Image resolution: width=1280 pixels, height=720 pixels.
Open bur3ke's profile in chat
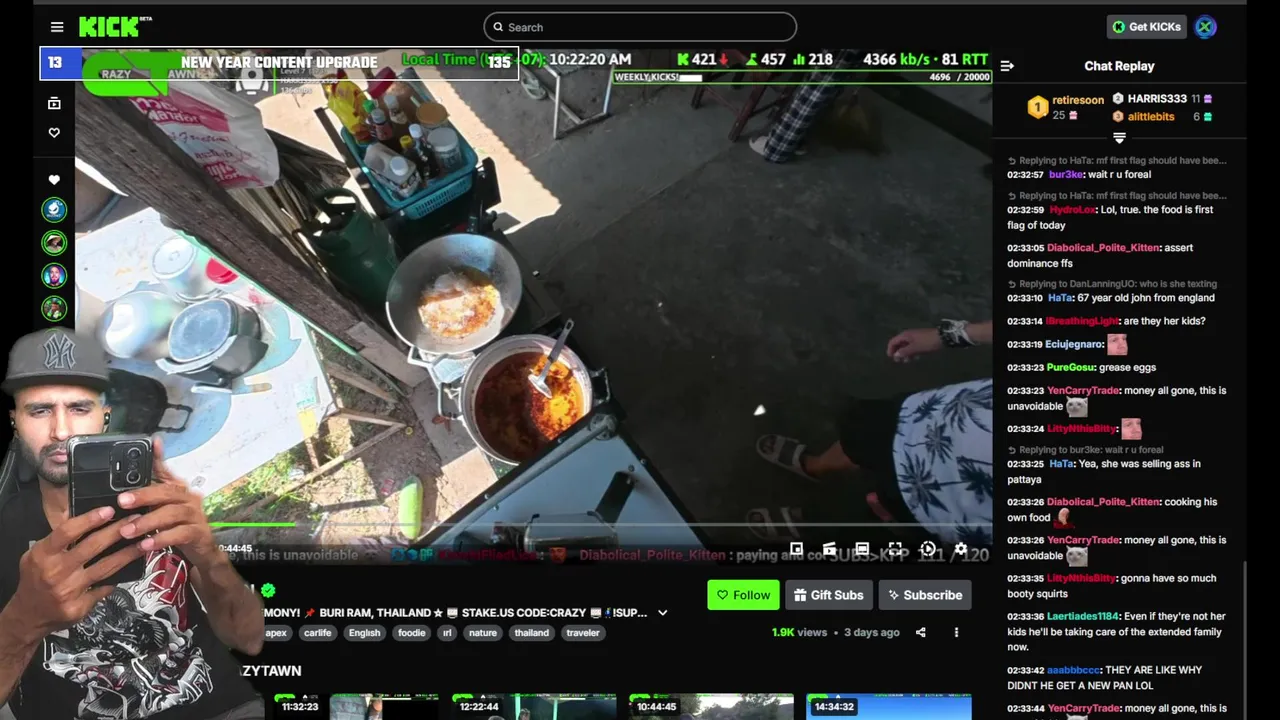click(1066, 175)
